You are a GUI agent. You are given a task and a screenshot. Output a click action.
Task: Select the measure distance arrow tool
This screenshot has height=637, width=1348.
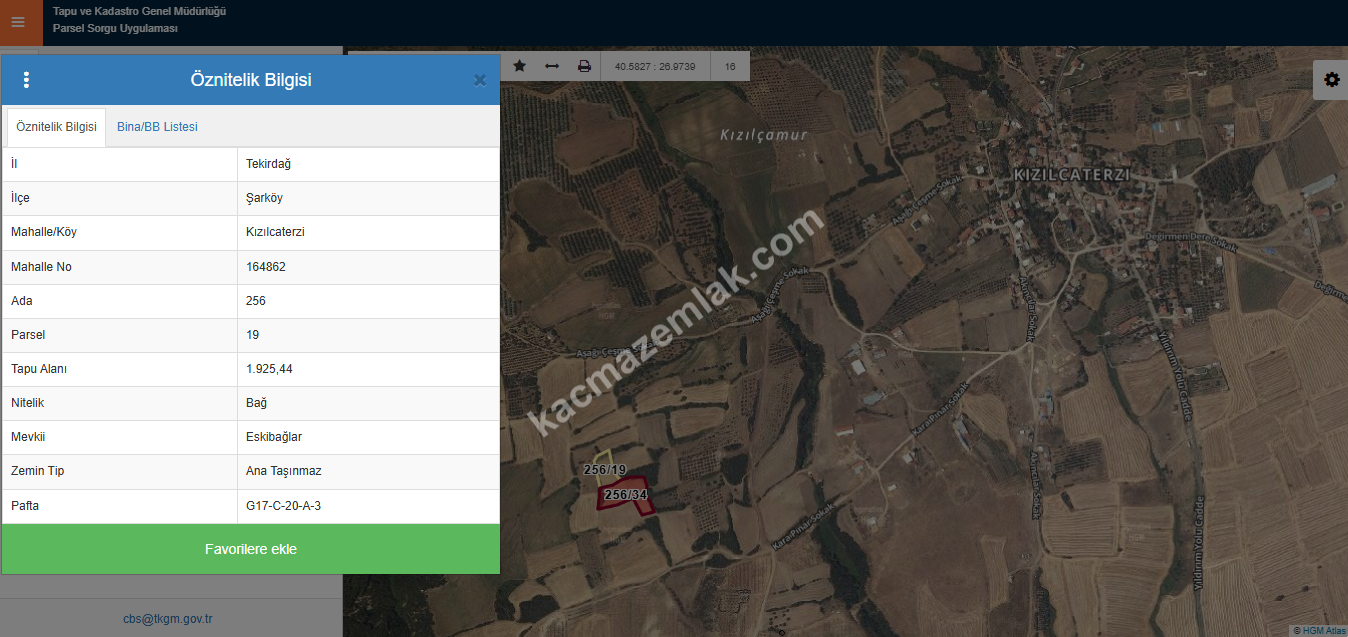(551, 66)
